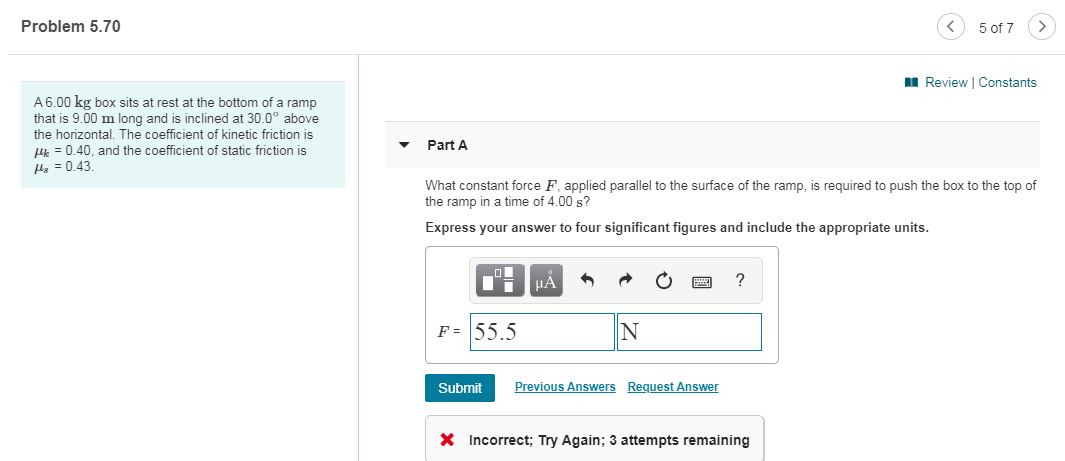Image resolution: width=1065 pixels, height=461 pixels.
Task: Open the Review link
Action: [945, 82]
